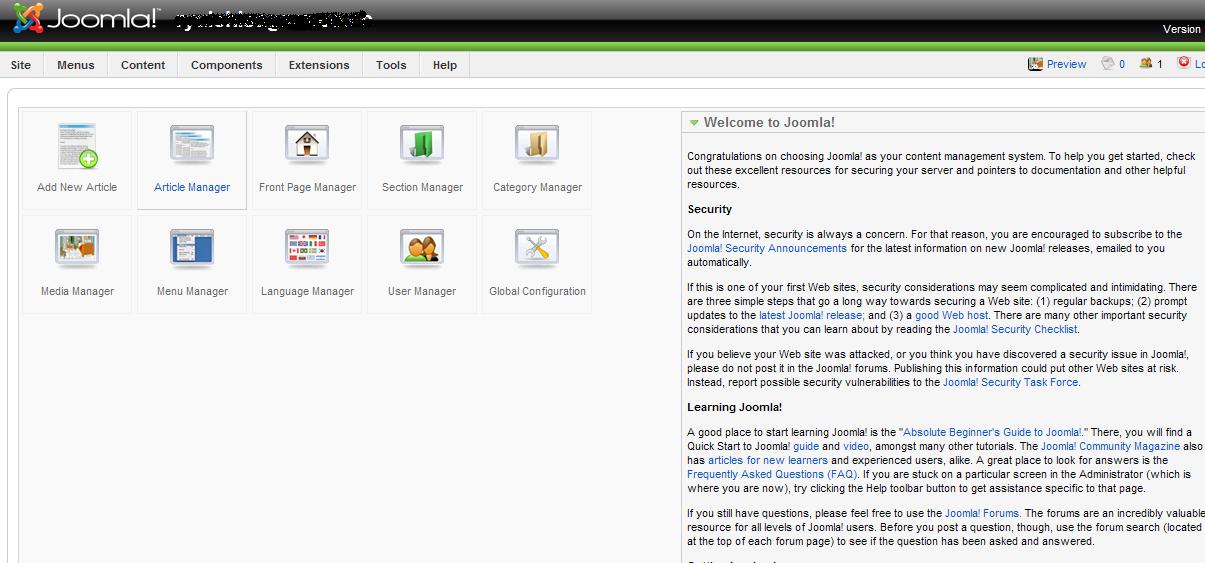Open the Add New Article icon

tap(77, 159)
